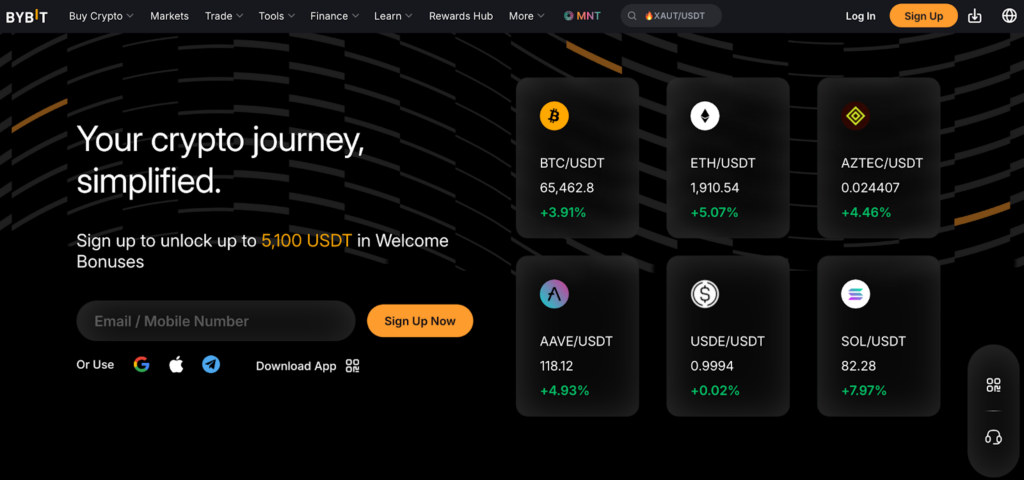Image resolution: width=1024 pixels, height=480 pixels.
Task: Click QR code icon beside Download App
Action: (353, 366)
